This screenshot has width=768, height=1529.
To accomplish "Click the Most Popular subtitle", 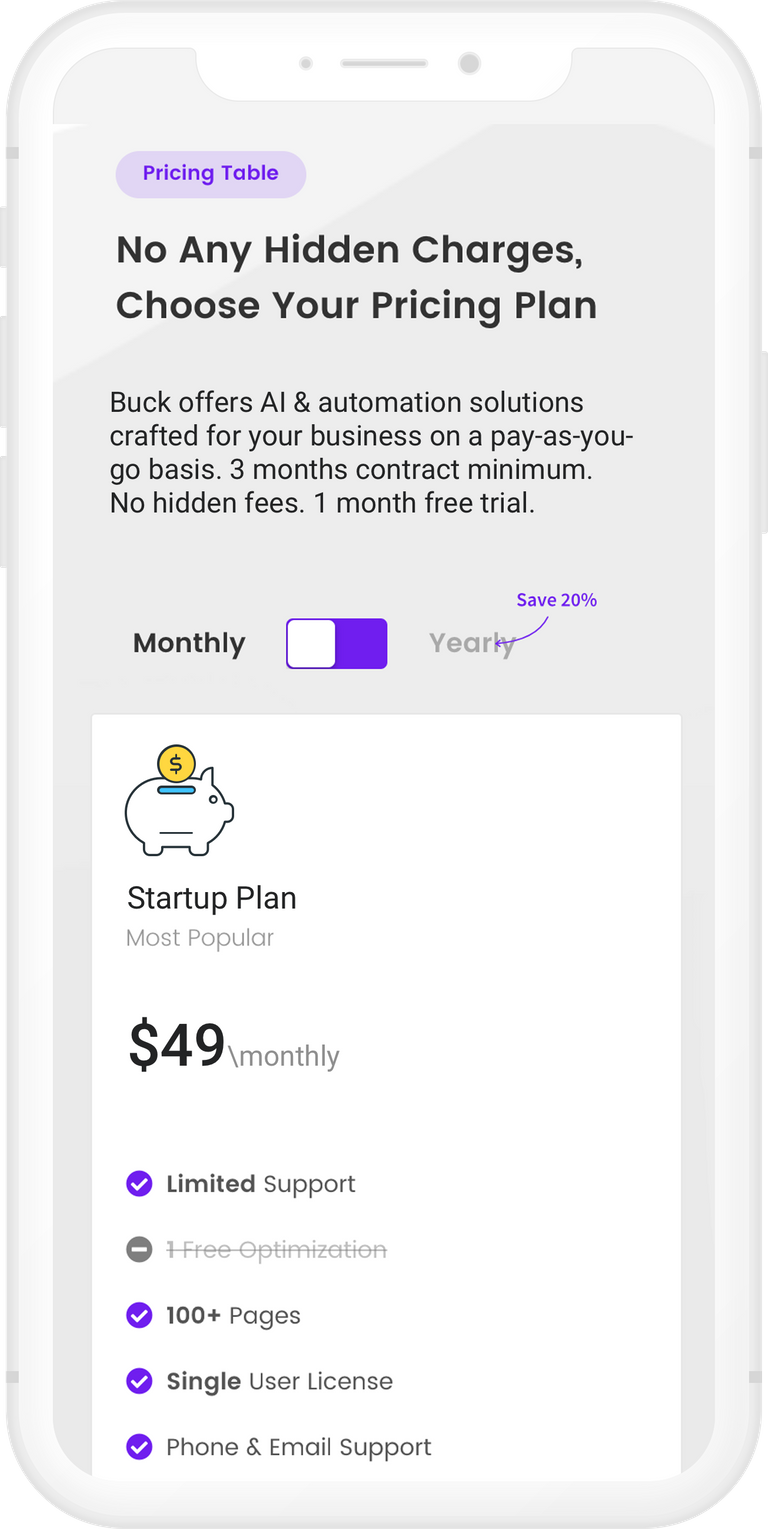I will point(200,938).
